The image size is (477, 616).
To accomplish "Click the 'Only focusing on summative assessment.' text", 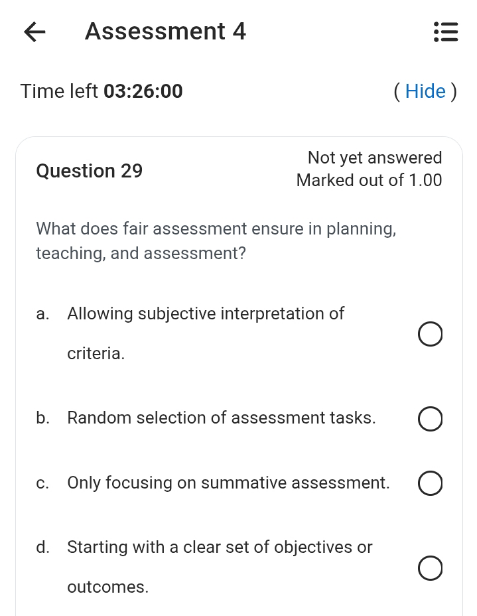I will (228, 483).
